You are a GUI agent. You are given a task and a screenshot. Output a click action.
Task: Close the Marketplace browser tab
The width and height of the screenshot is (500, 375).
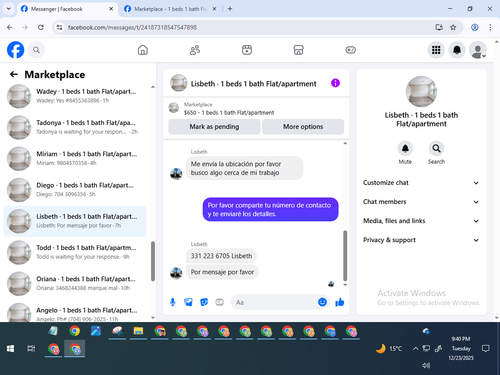[214, 9]
